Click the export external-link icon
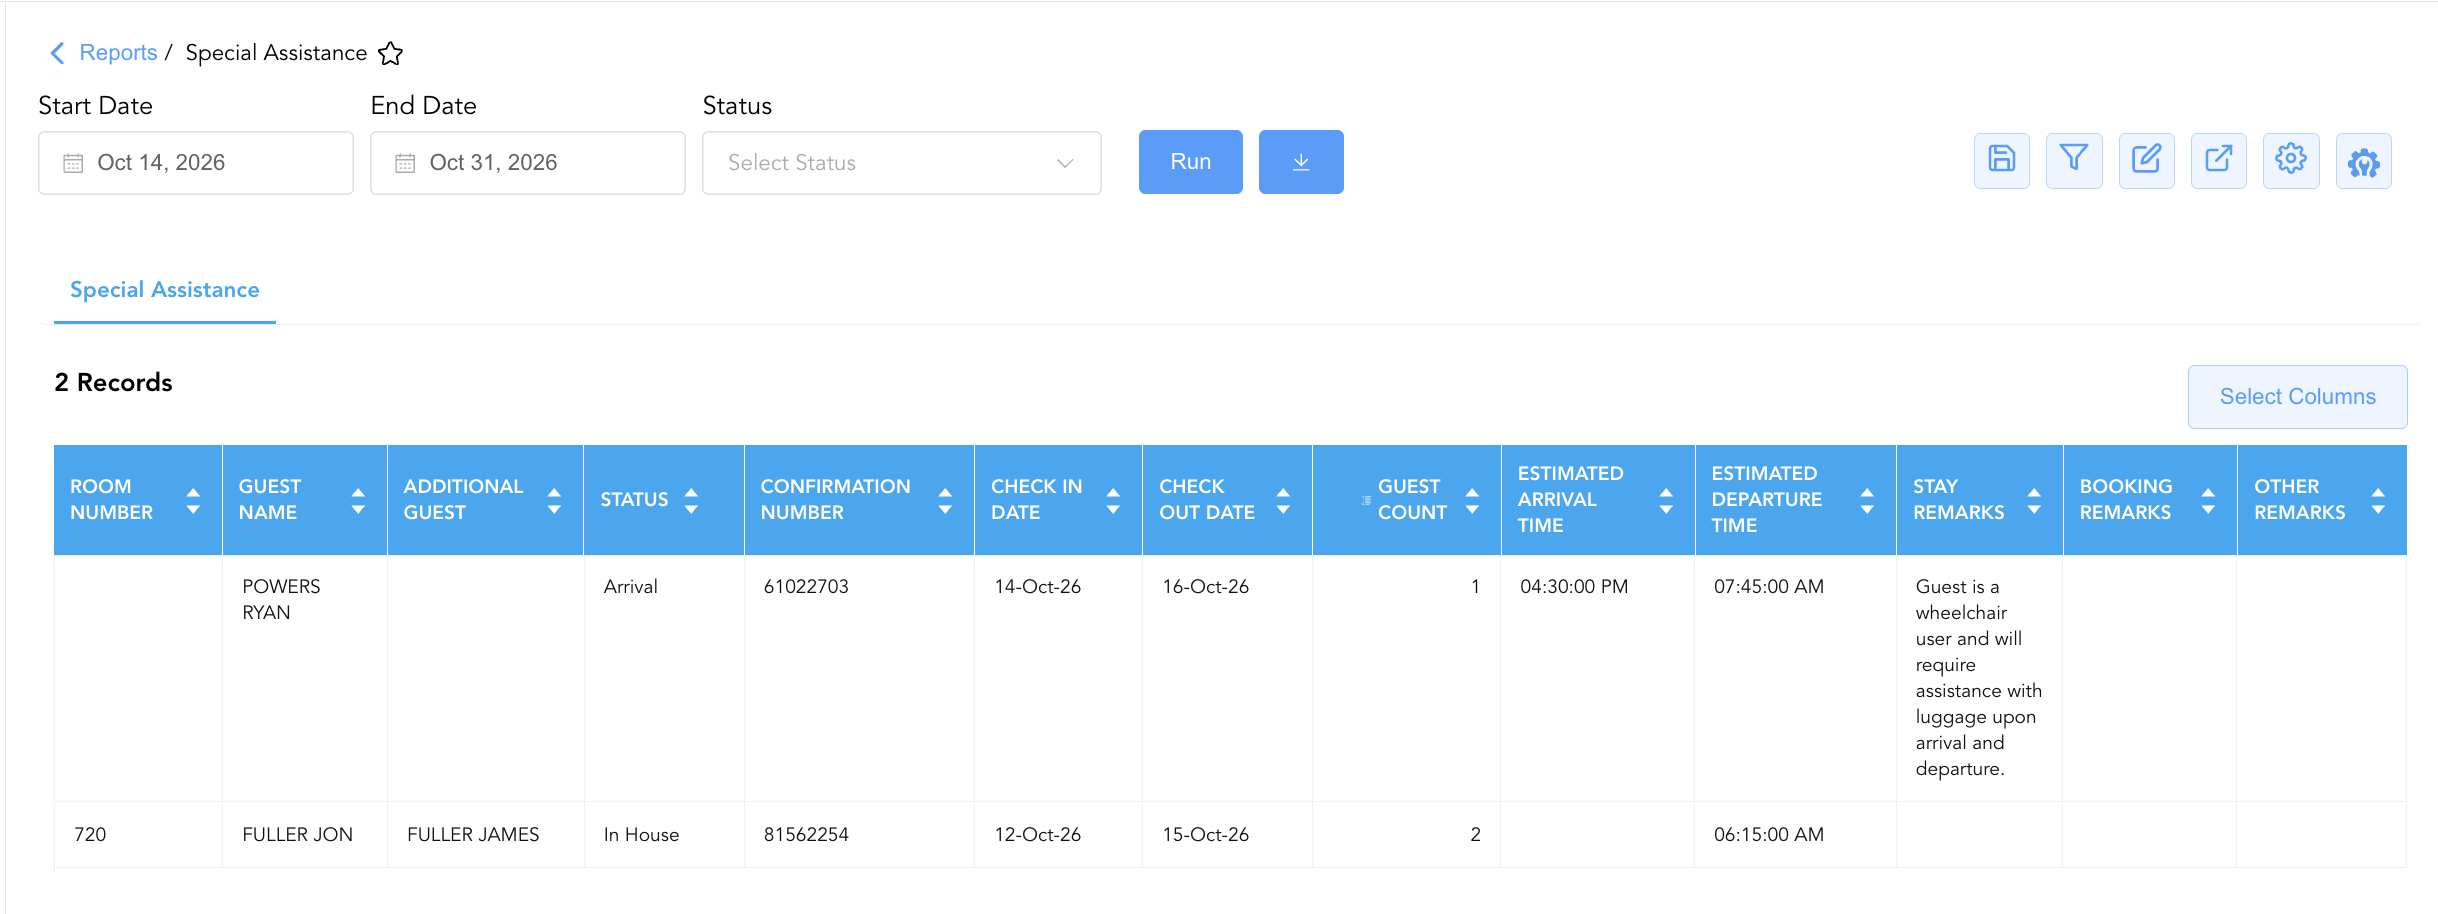The width and height of the screenshot is (2438, 914). (x=2219, y=160)
